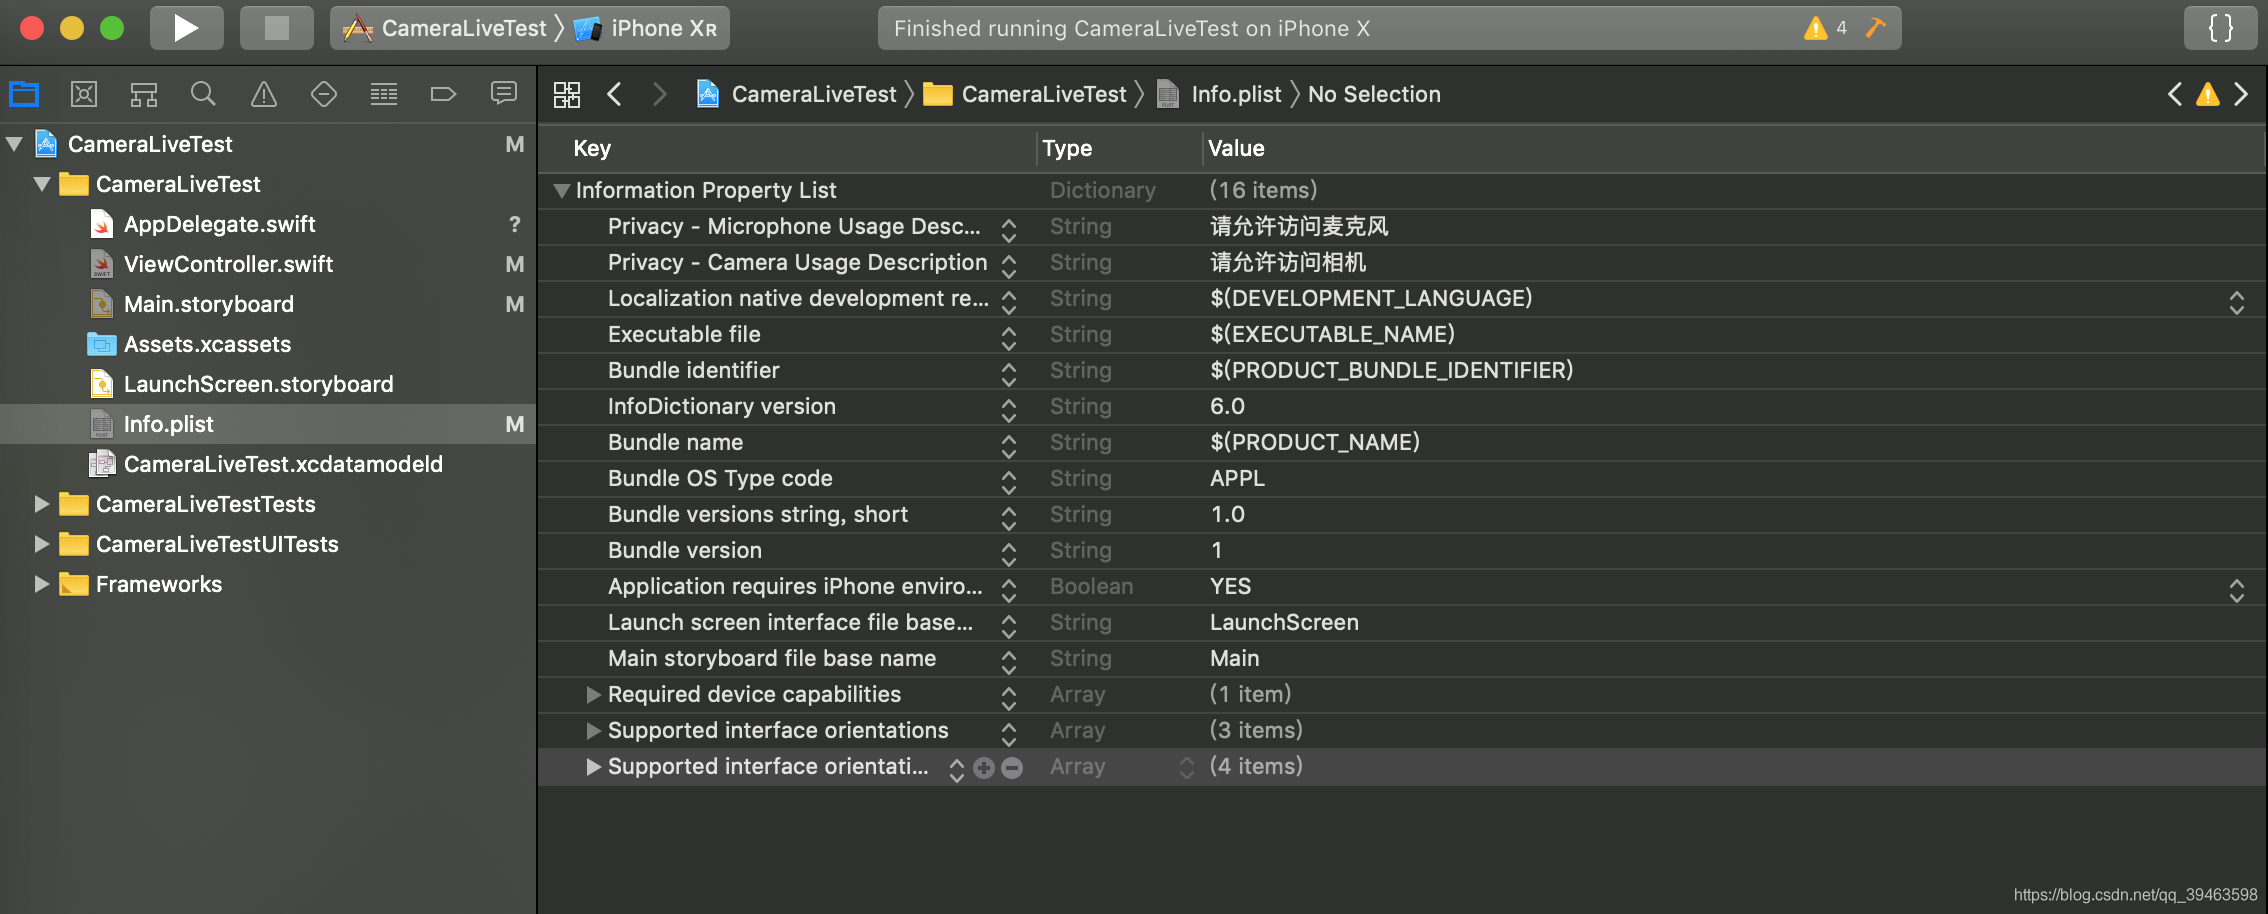This screenshot has width=2268, height=914.
Task: Add a row with the plus button
Action: 984,767
